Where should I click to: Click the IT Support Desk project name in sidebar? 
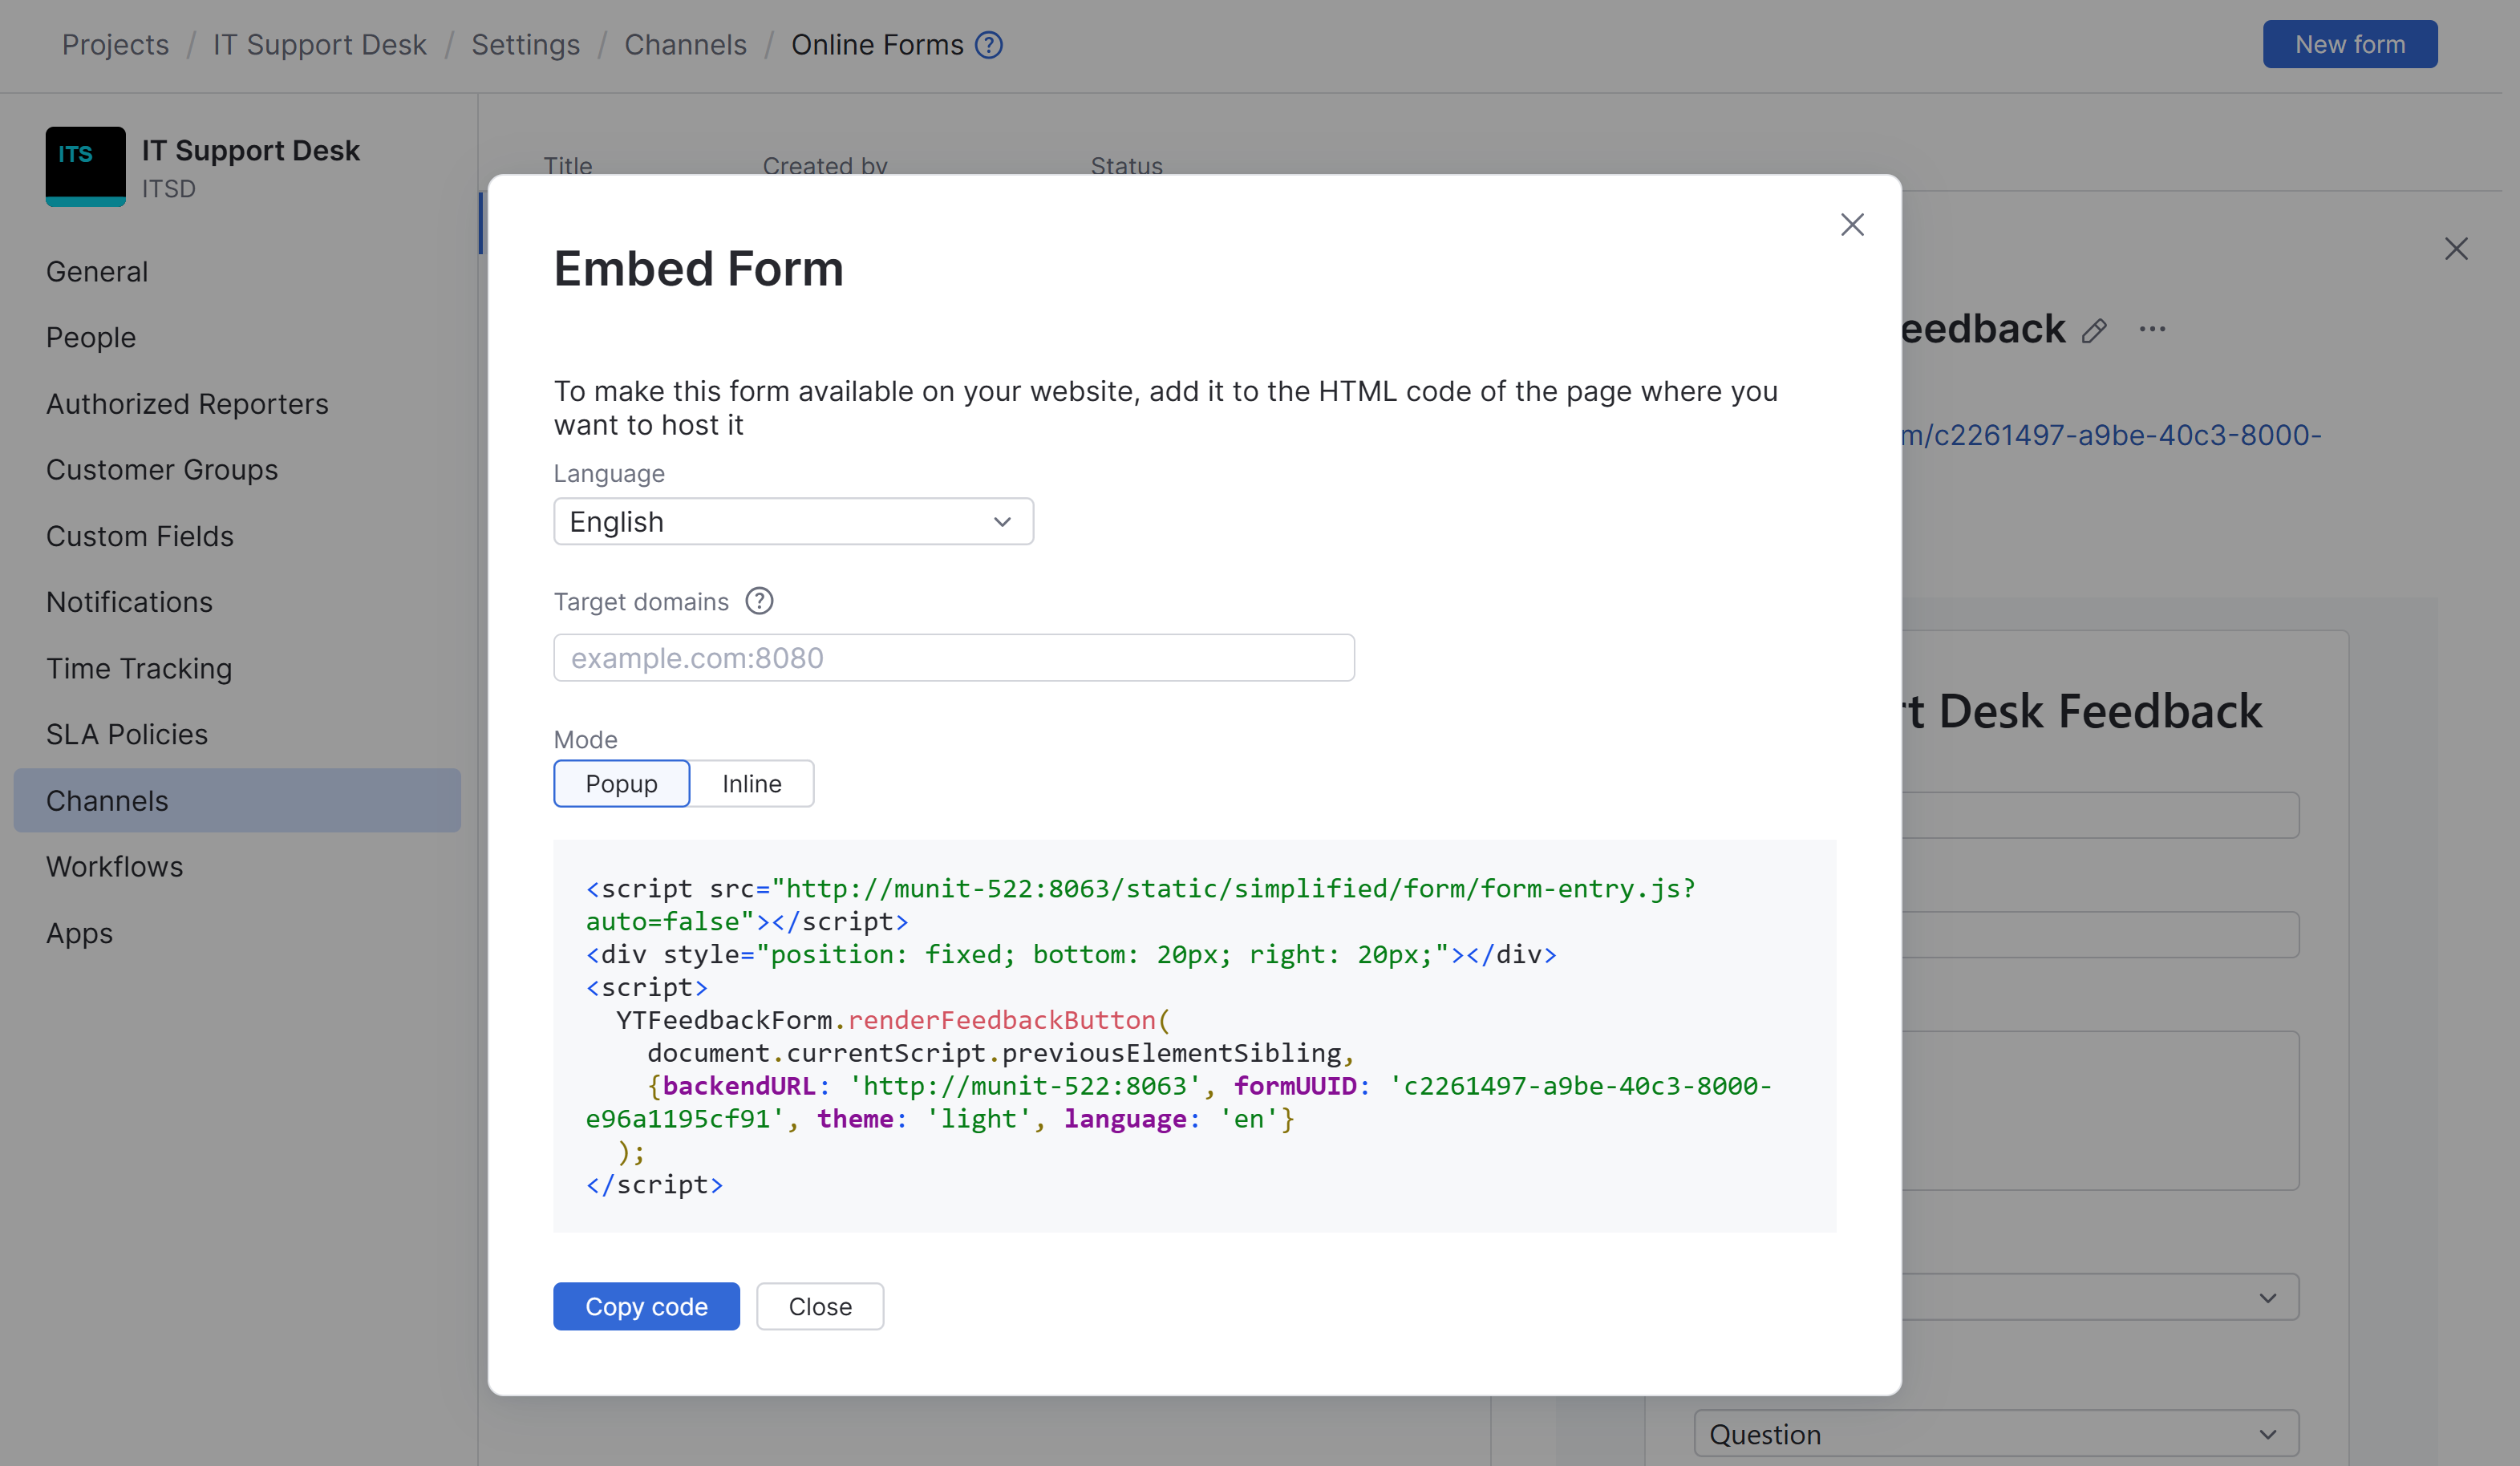click(x=251, y=150)
